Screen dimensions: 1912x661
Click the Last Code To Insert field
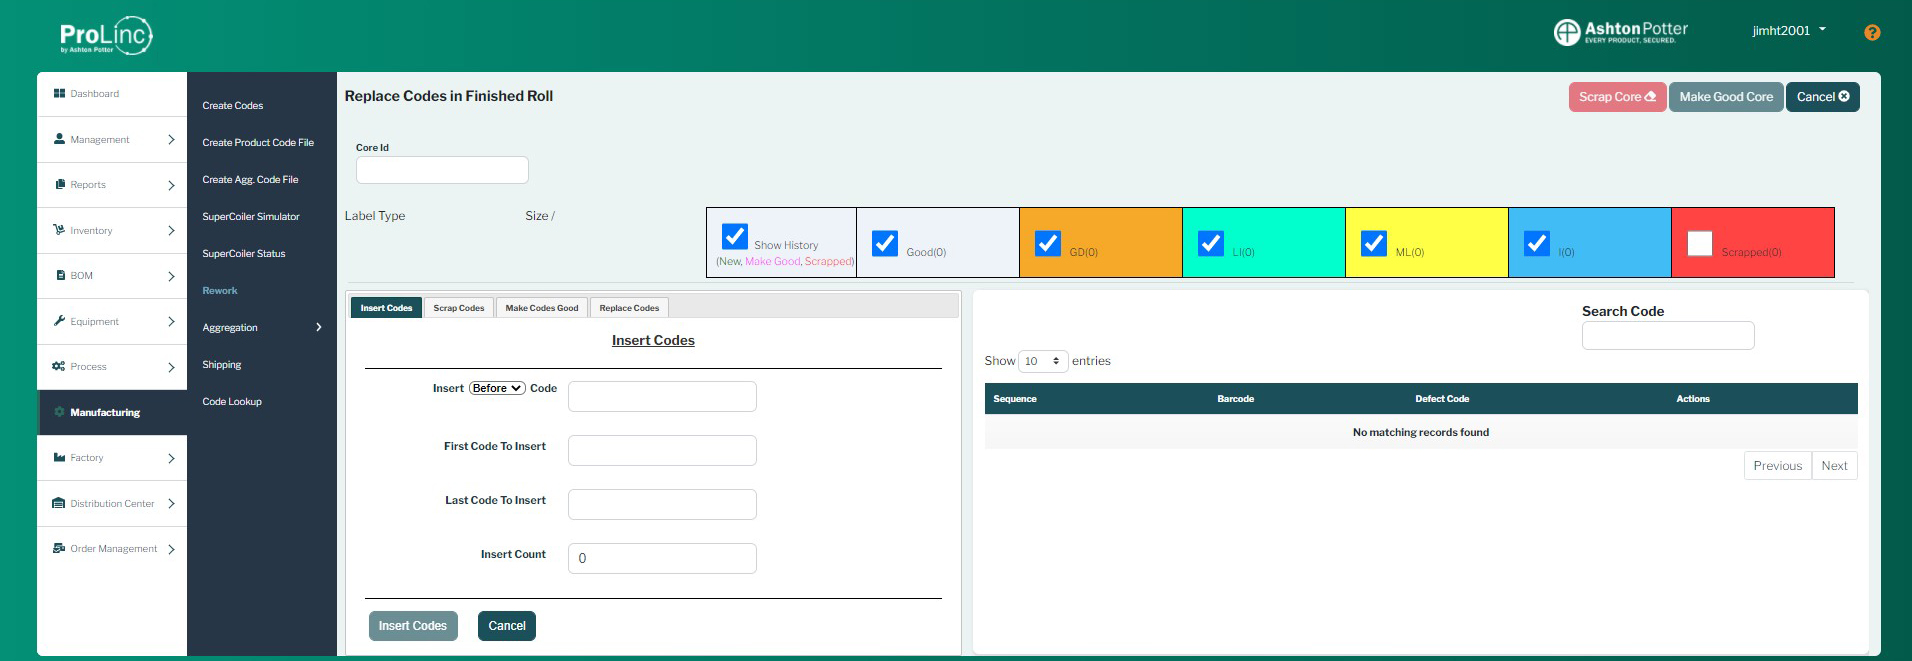pos(662,504)
